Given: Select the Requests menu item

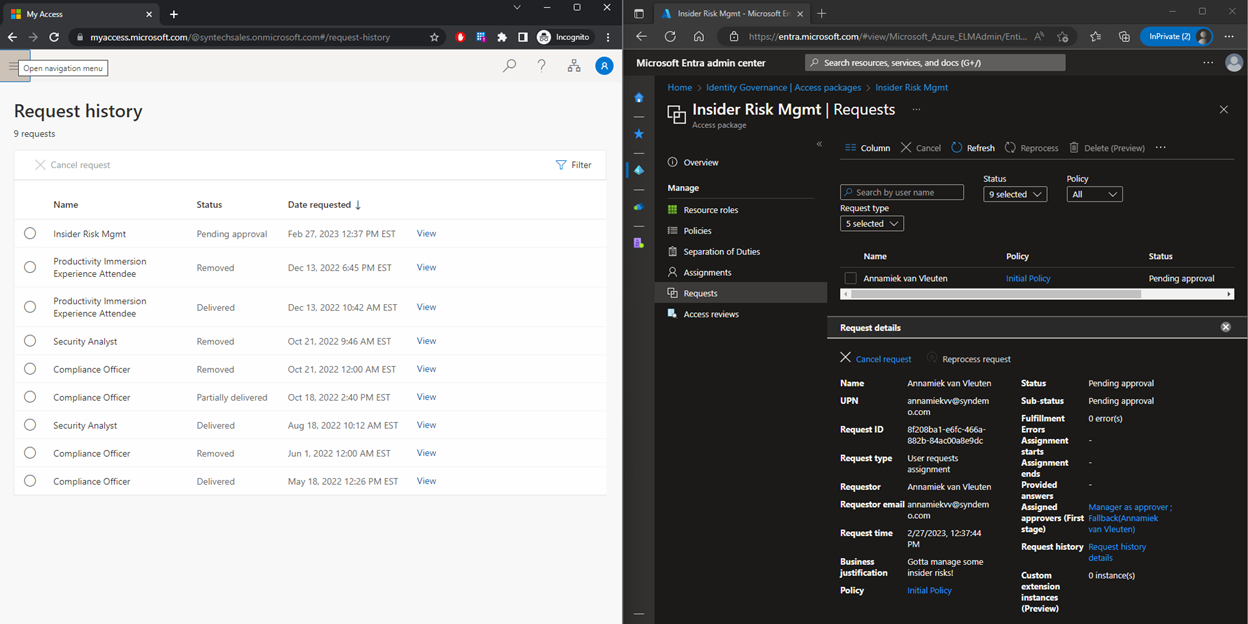Looking at the screenshot, I should (741, 293).
